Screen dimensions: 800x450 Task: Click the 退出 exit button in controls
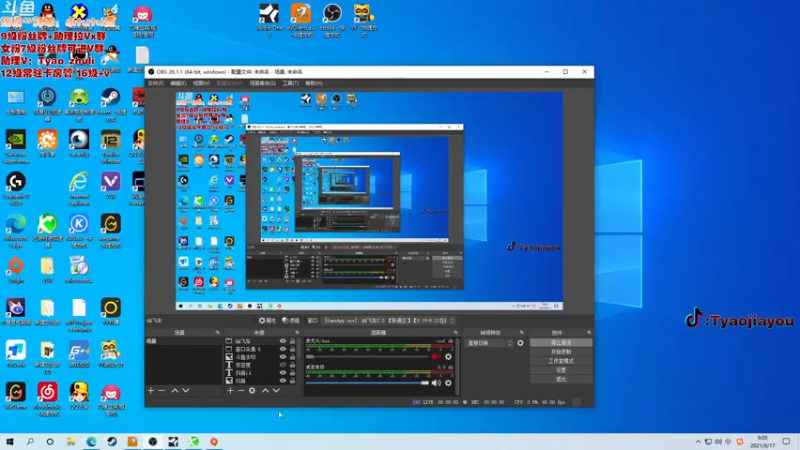[x=561, y=380]
